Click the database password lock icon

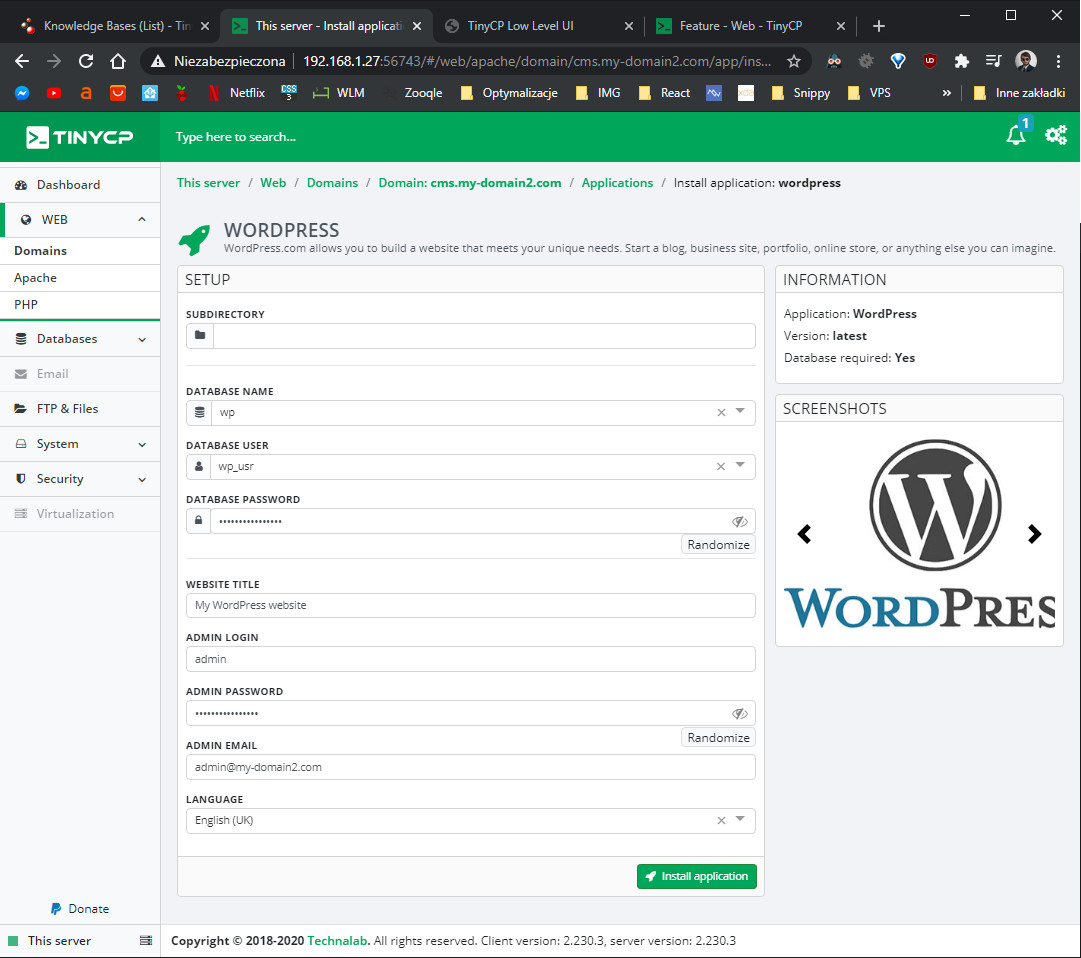point(199,520)
